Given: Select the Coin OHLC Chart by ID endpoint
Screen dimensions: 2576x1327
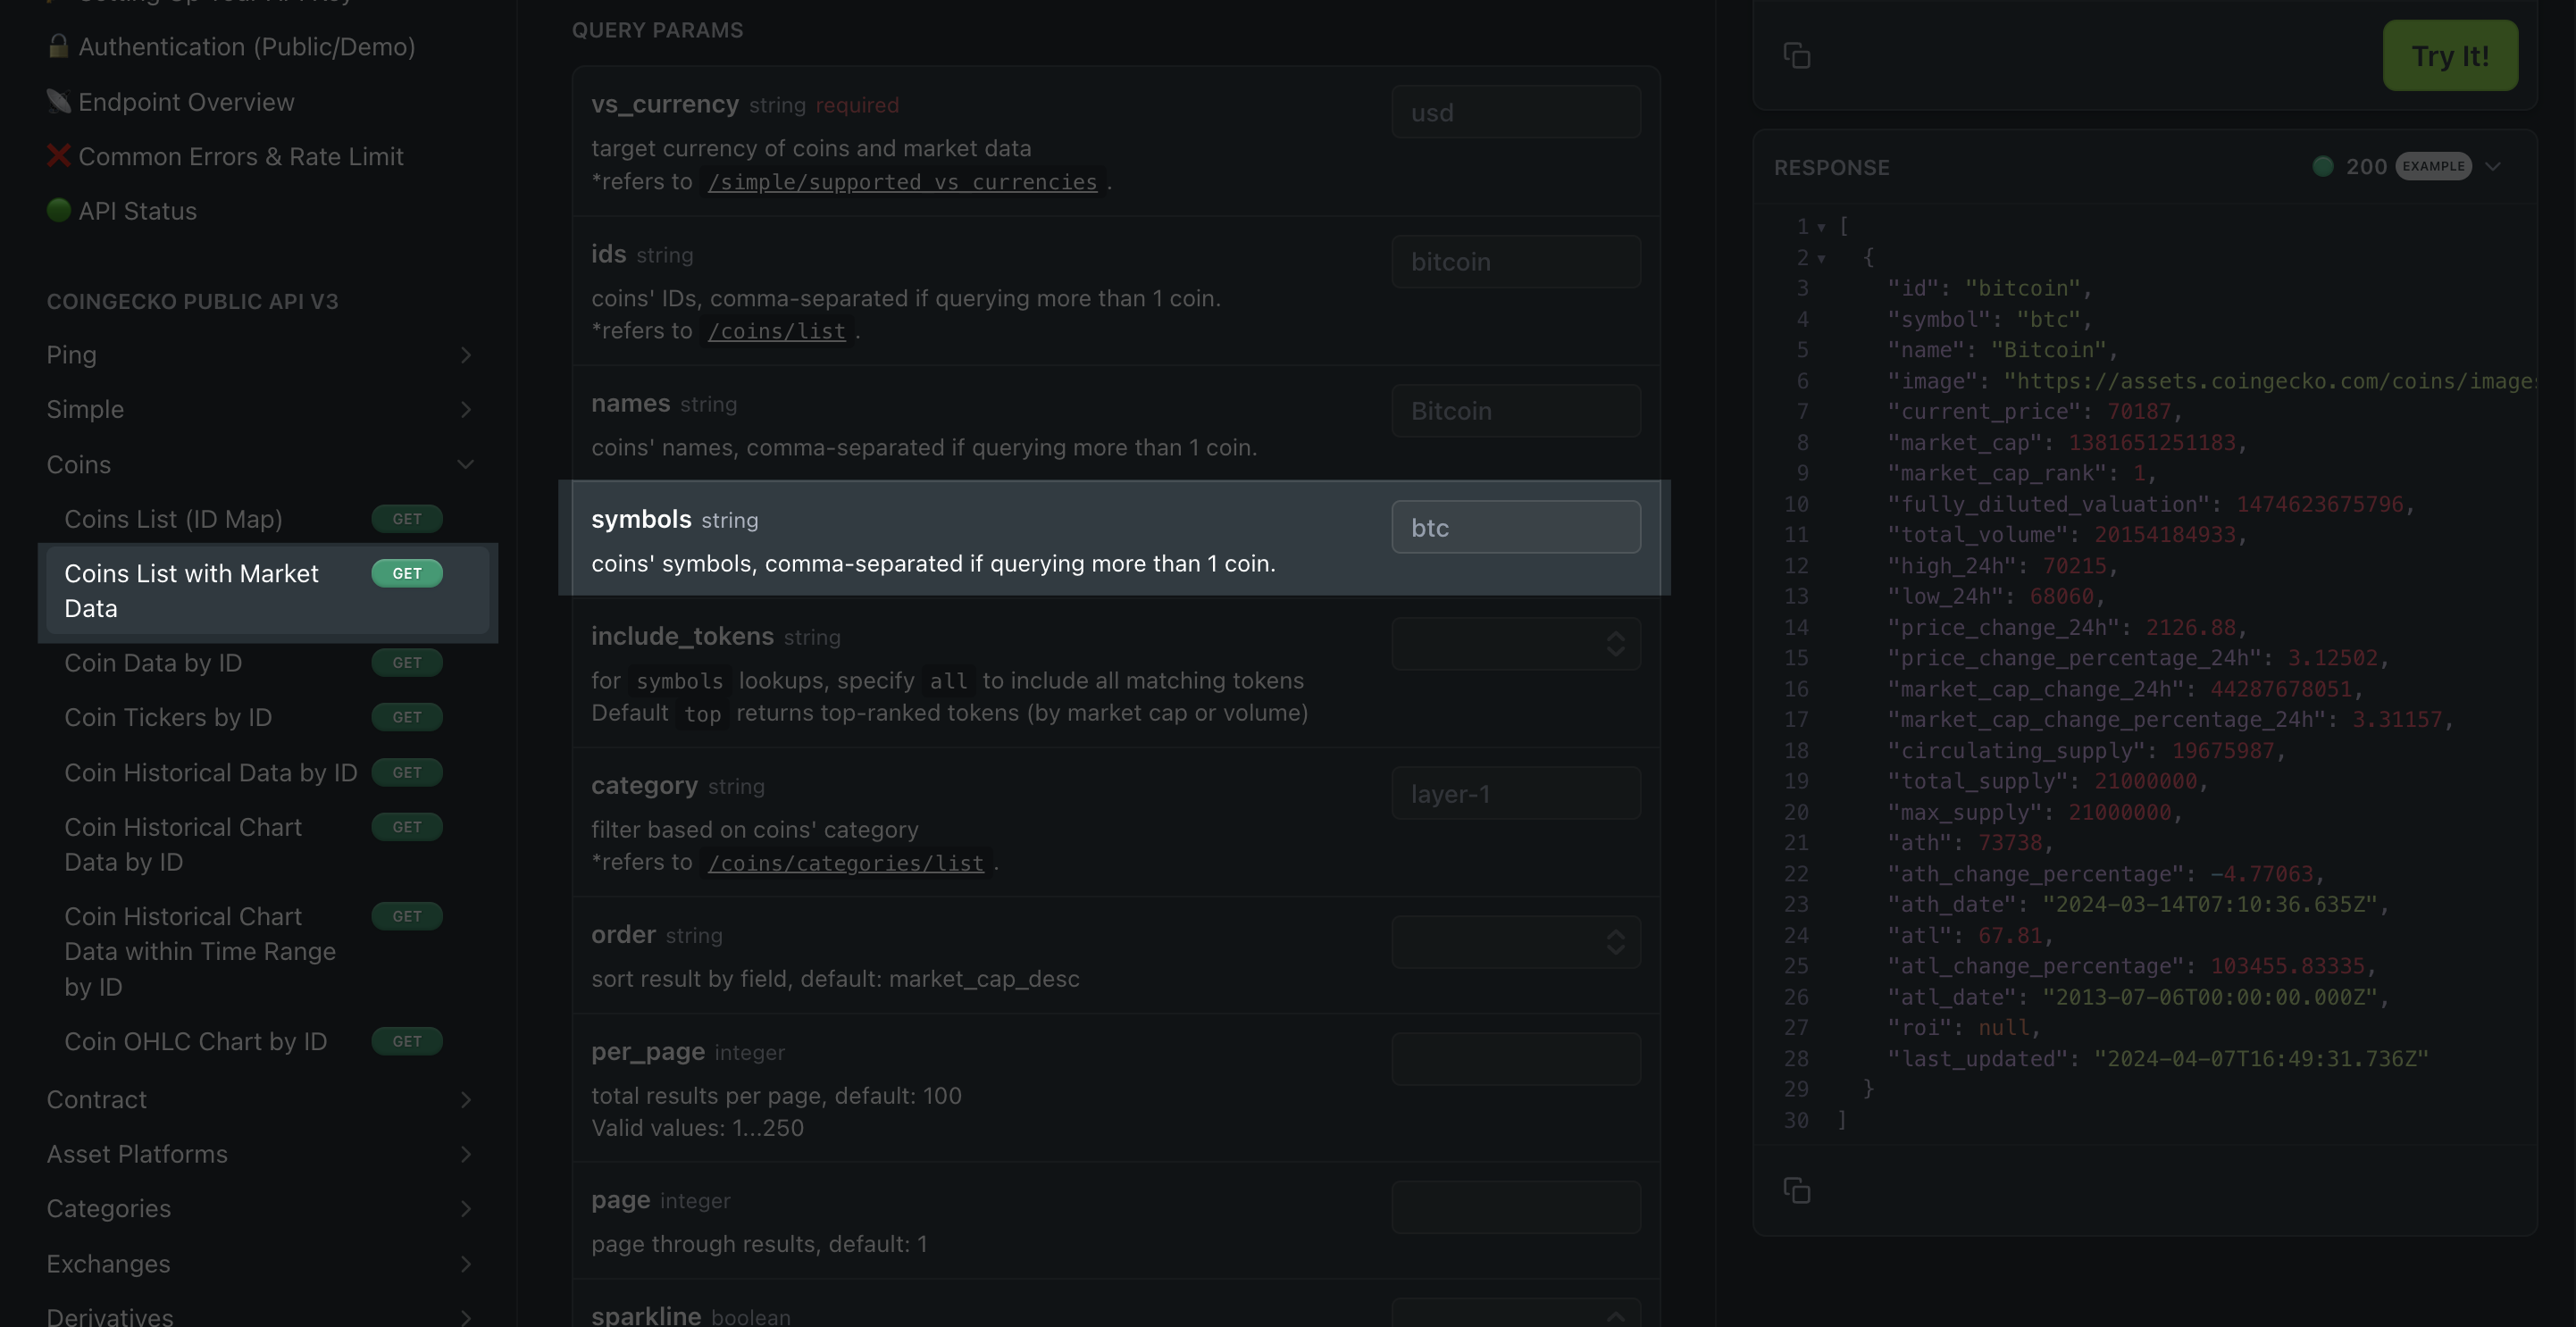Looking at the screenshot, I should [x=195, y=1041].
